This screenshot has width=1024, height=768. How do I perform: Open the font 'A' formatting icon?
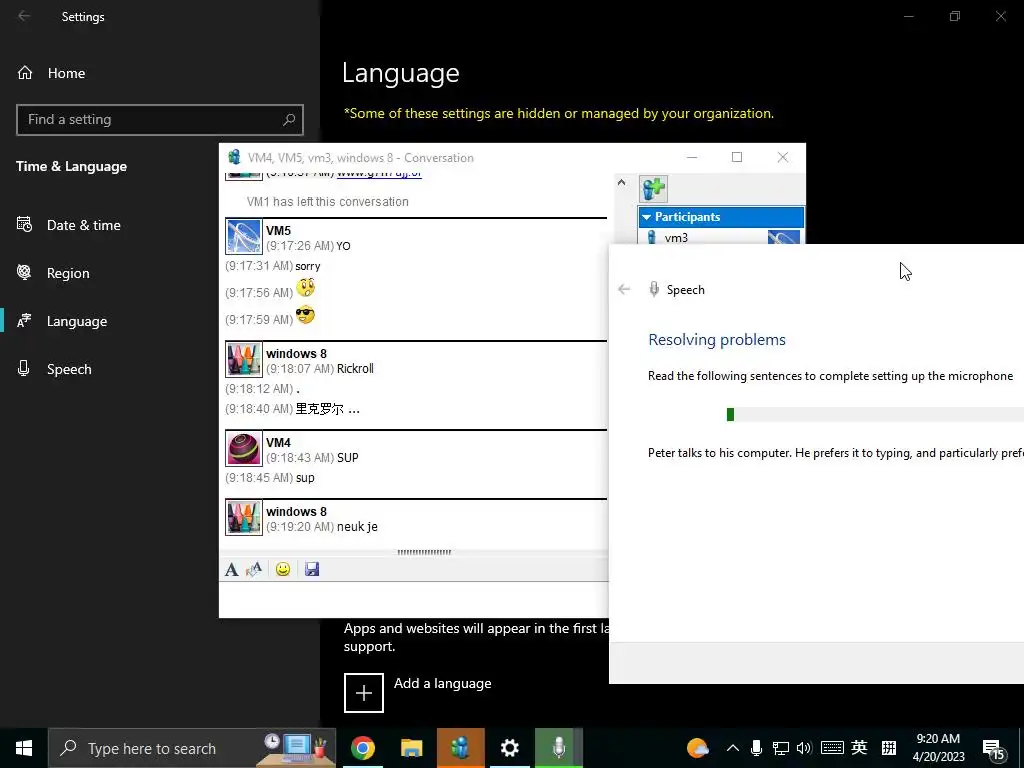[231, 569]
